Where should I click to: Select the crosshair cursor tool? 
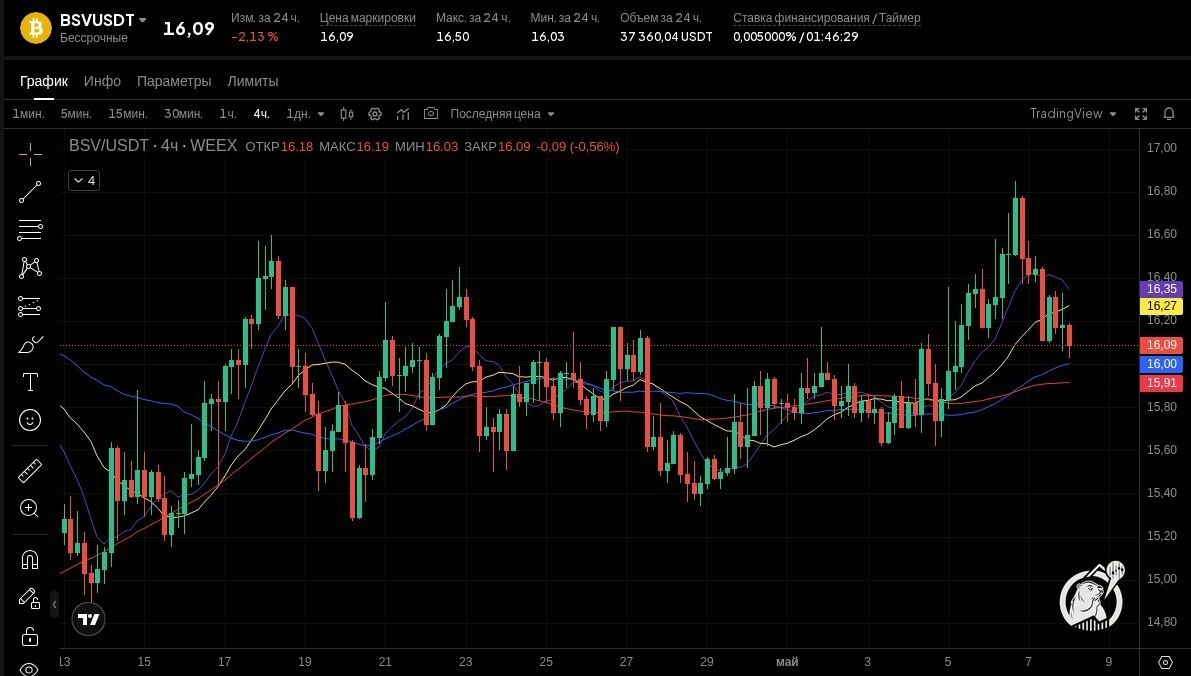click(30, 154)
